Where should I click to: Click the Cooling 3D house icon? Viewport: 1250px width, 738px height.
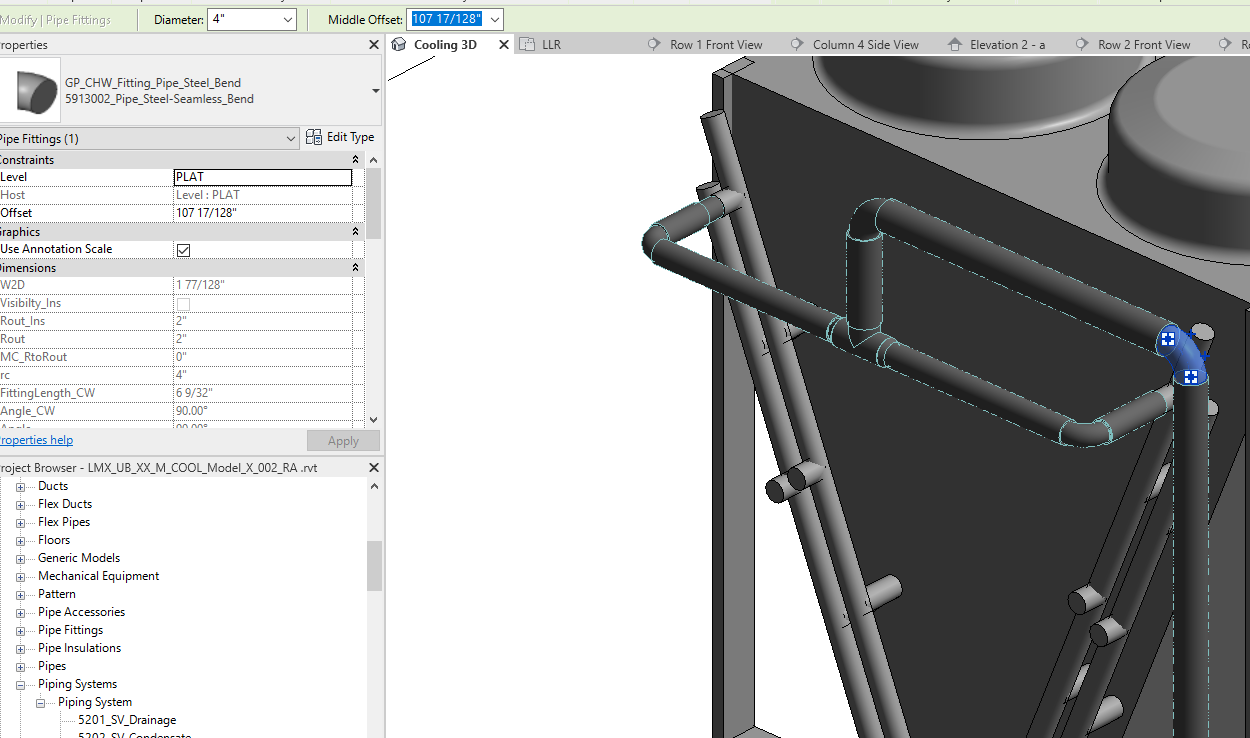399,45
